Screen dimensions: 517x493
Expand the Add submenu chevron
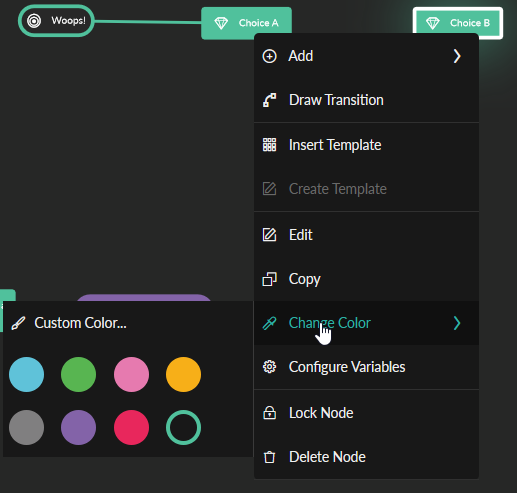[457, 56]
